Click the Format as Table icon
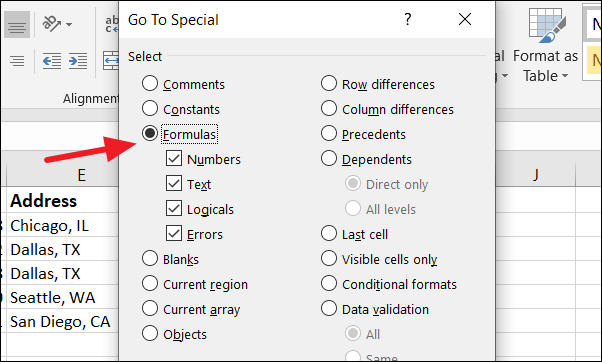This screenshot has height=362, width=602. 547,25
